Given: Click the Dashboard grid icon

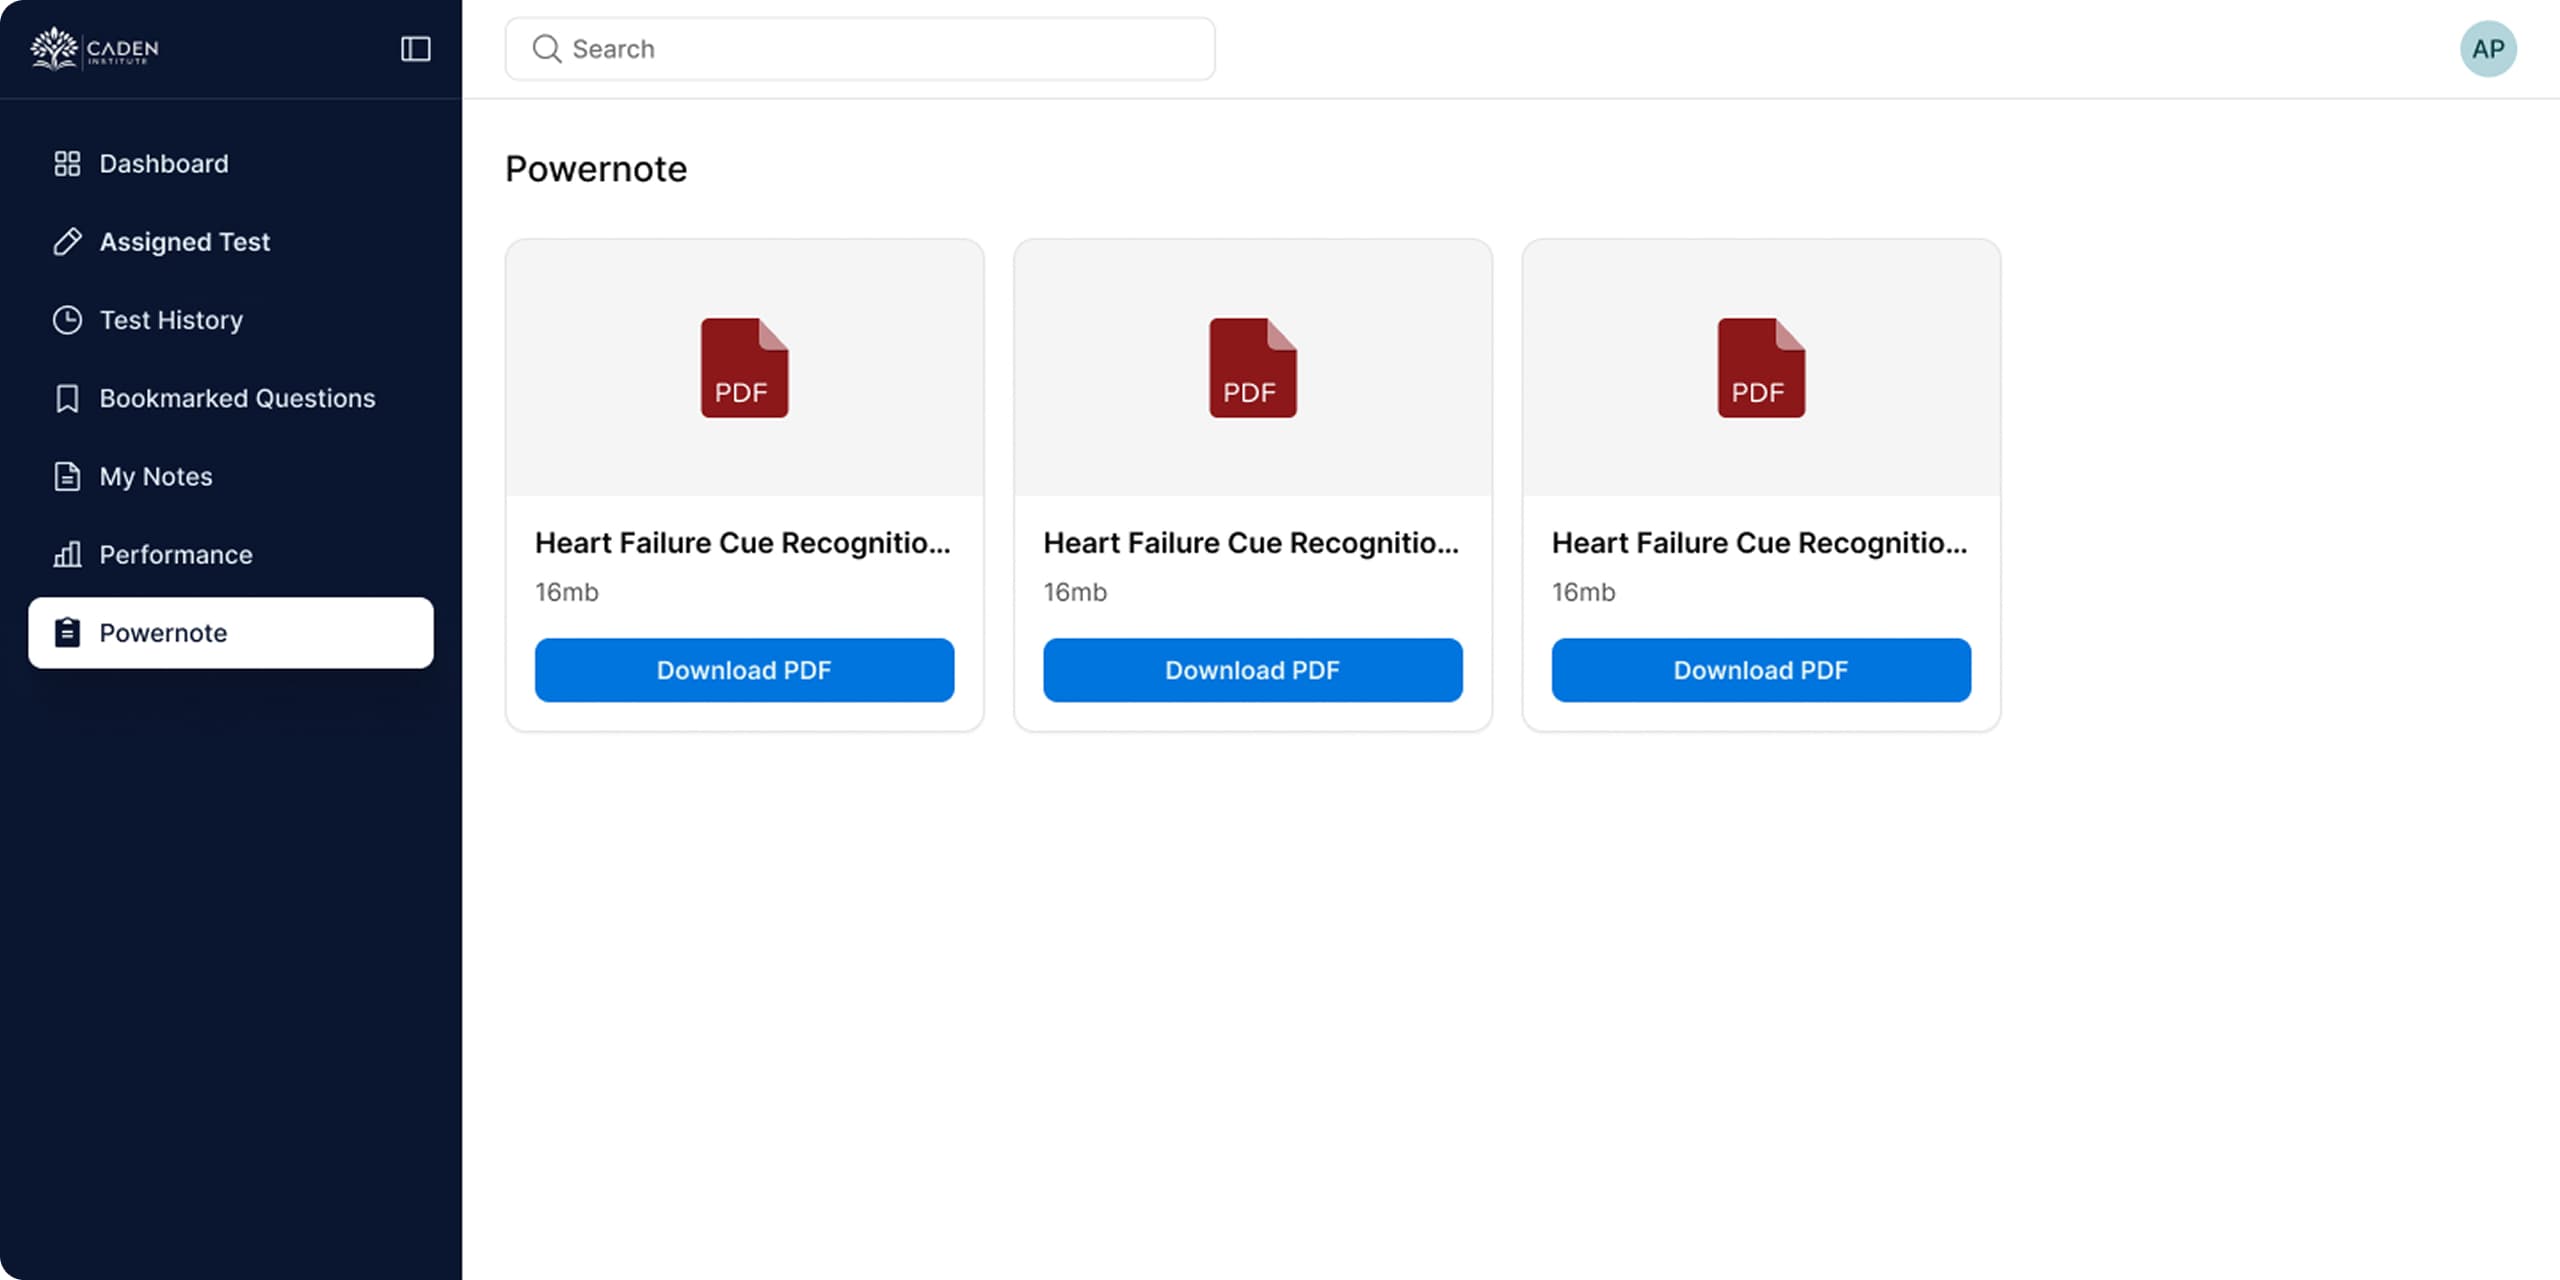Looking at the screenshot, I should 67,163.
